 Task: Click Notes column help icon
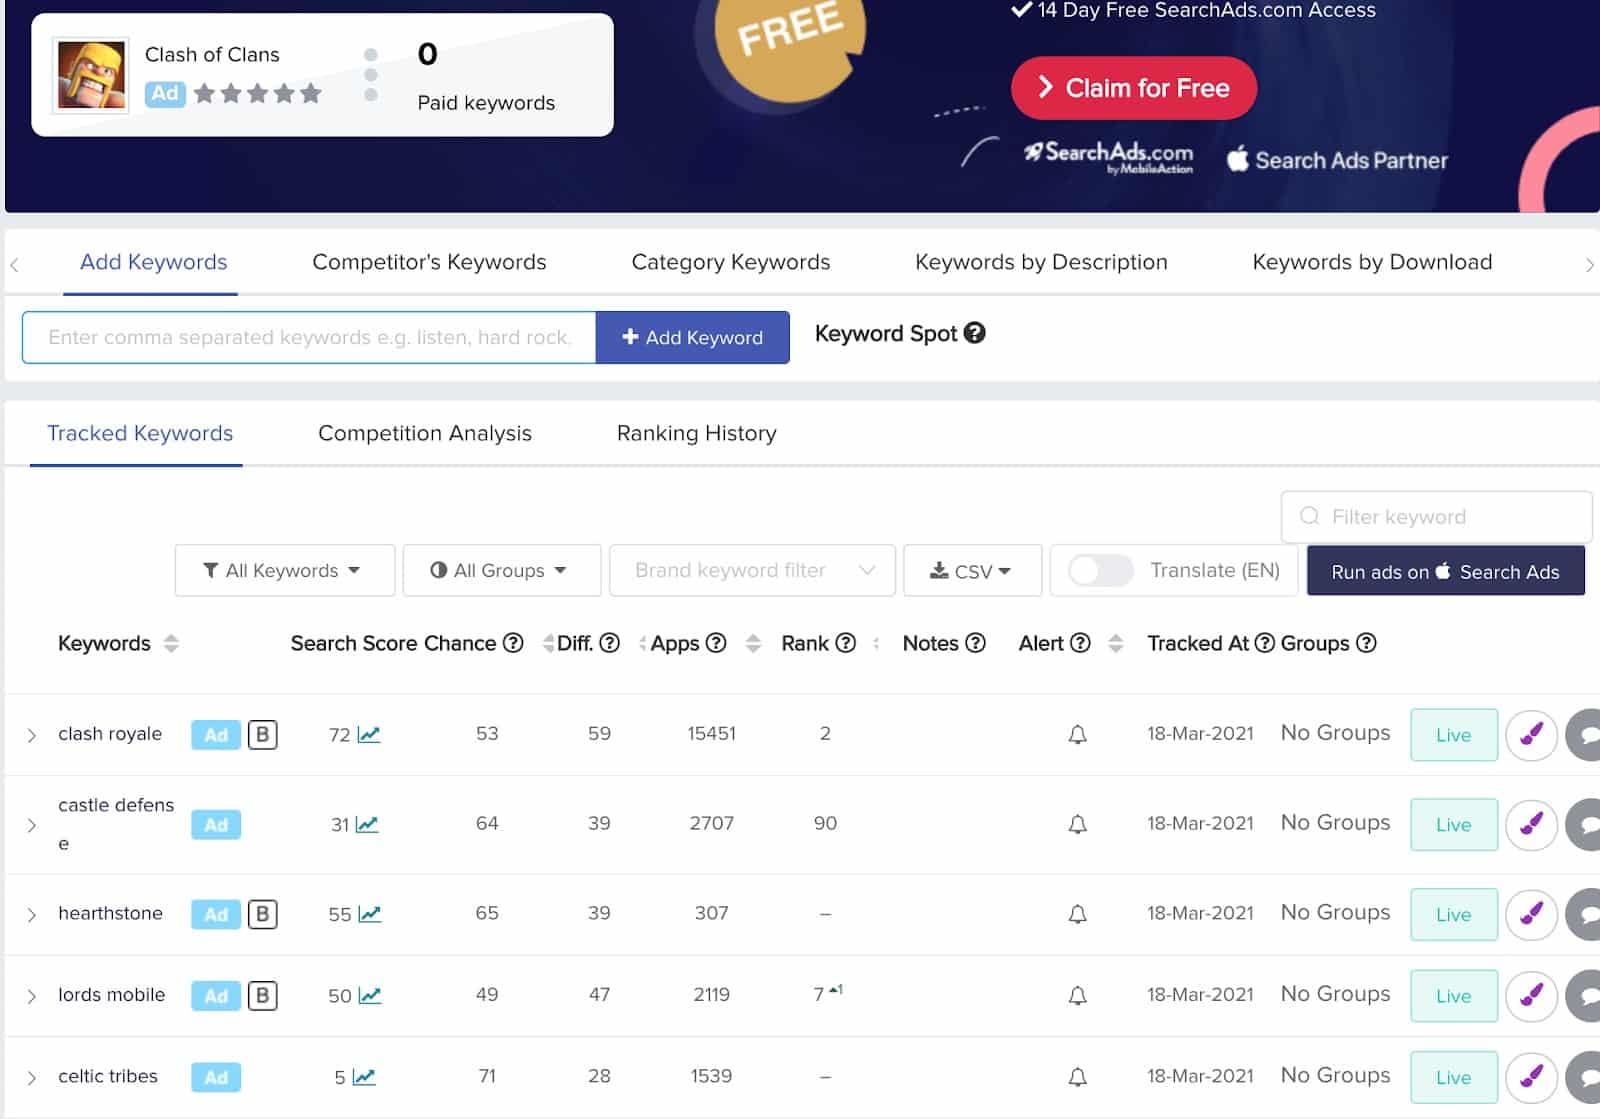coord(975,643)
